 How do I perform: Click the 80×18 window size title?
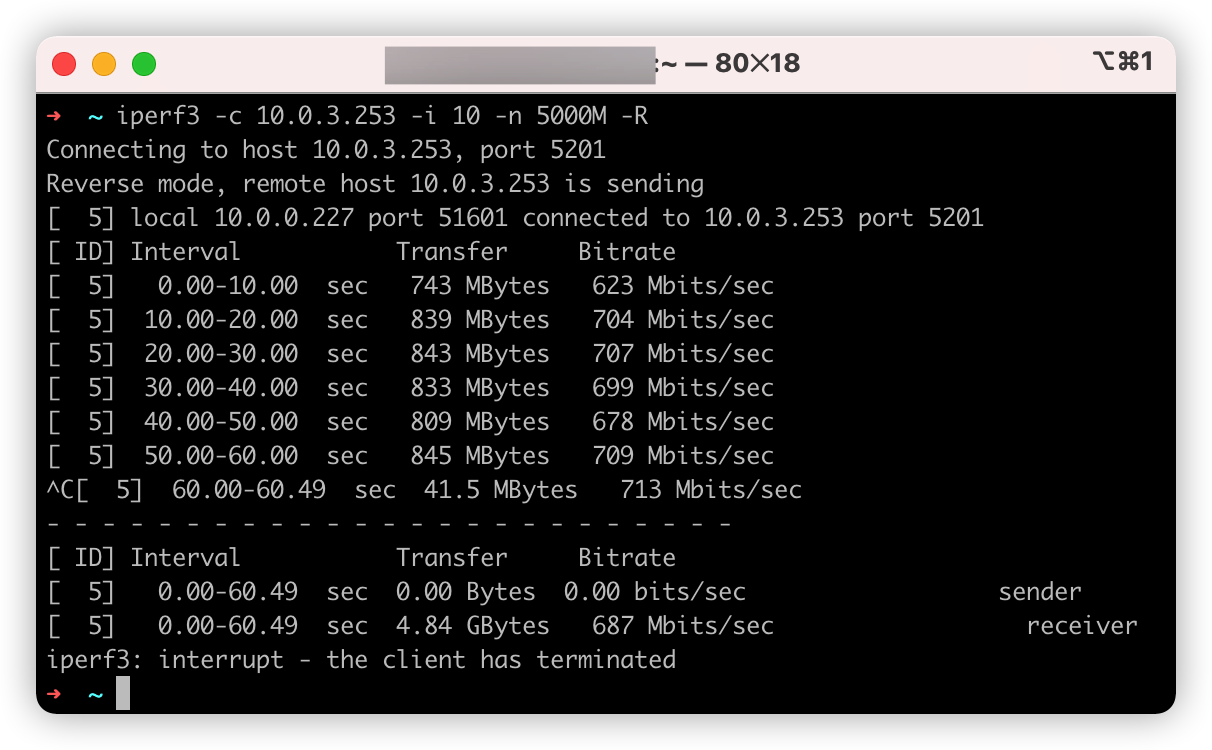tap(757, 64)
